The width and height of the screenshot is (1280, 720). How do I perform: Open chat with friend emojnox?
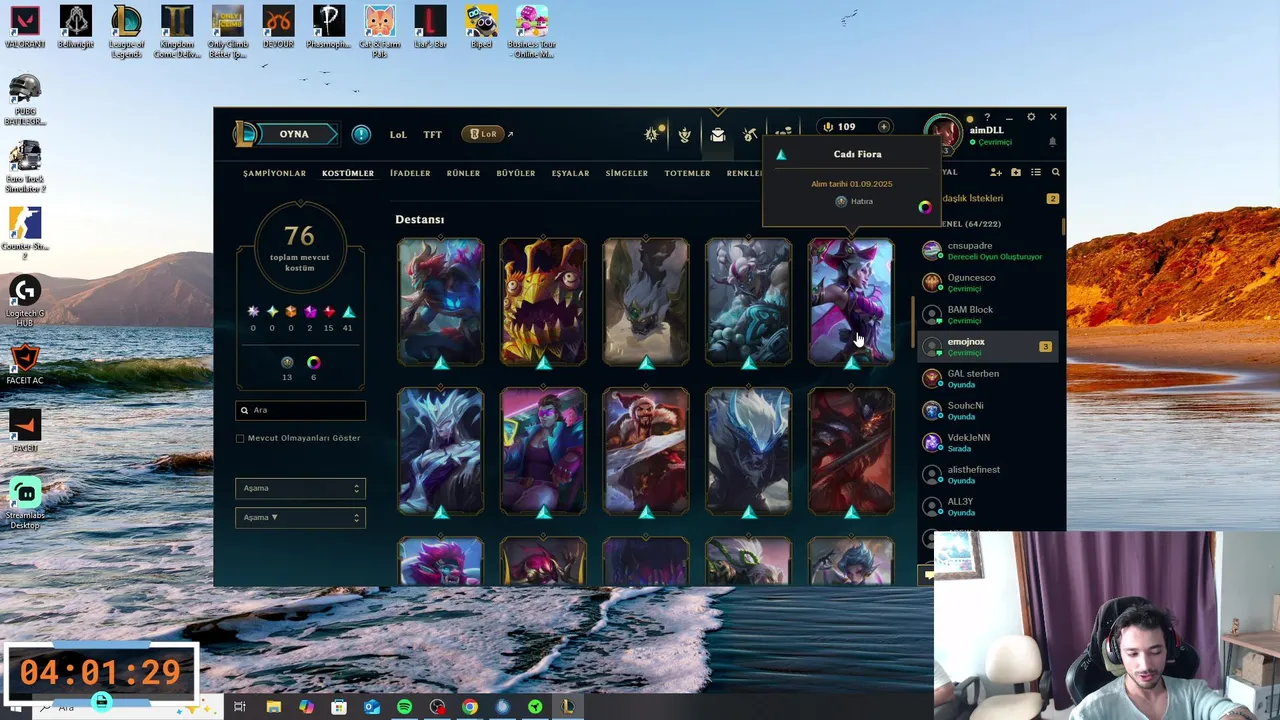click(x=987, y=346)
